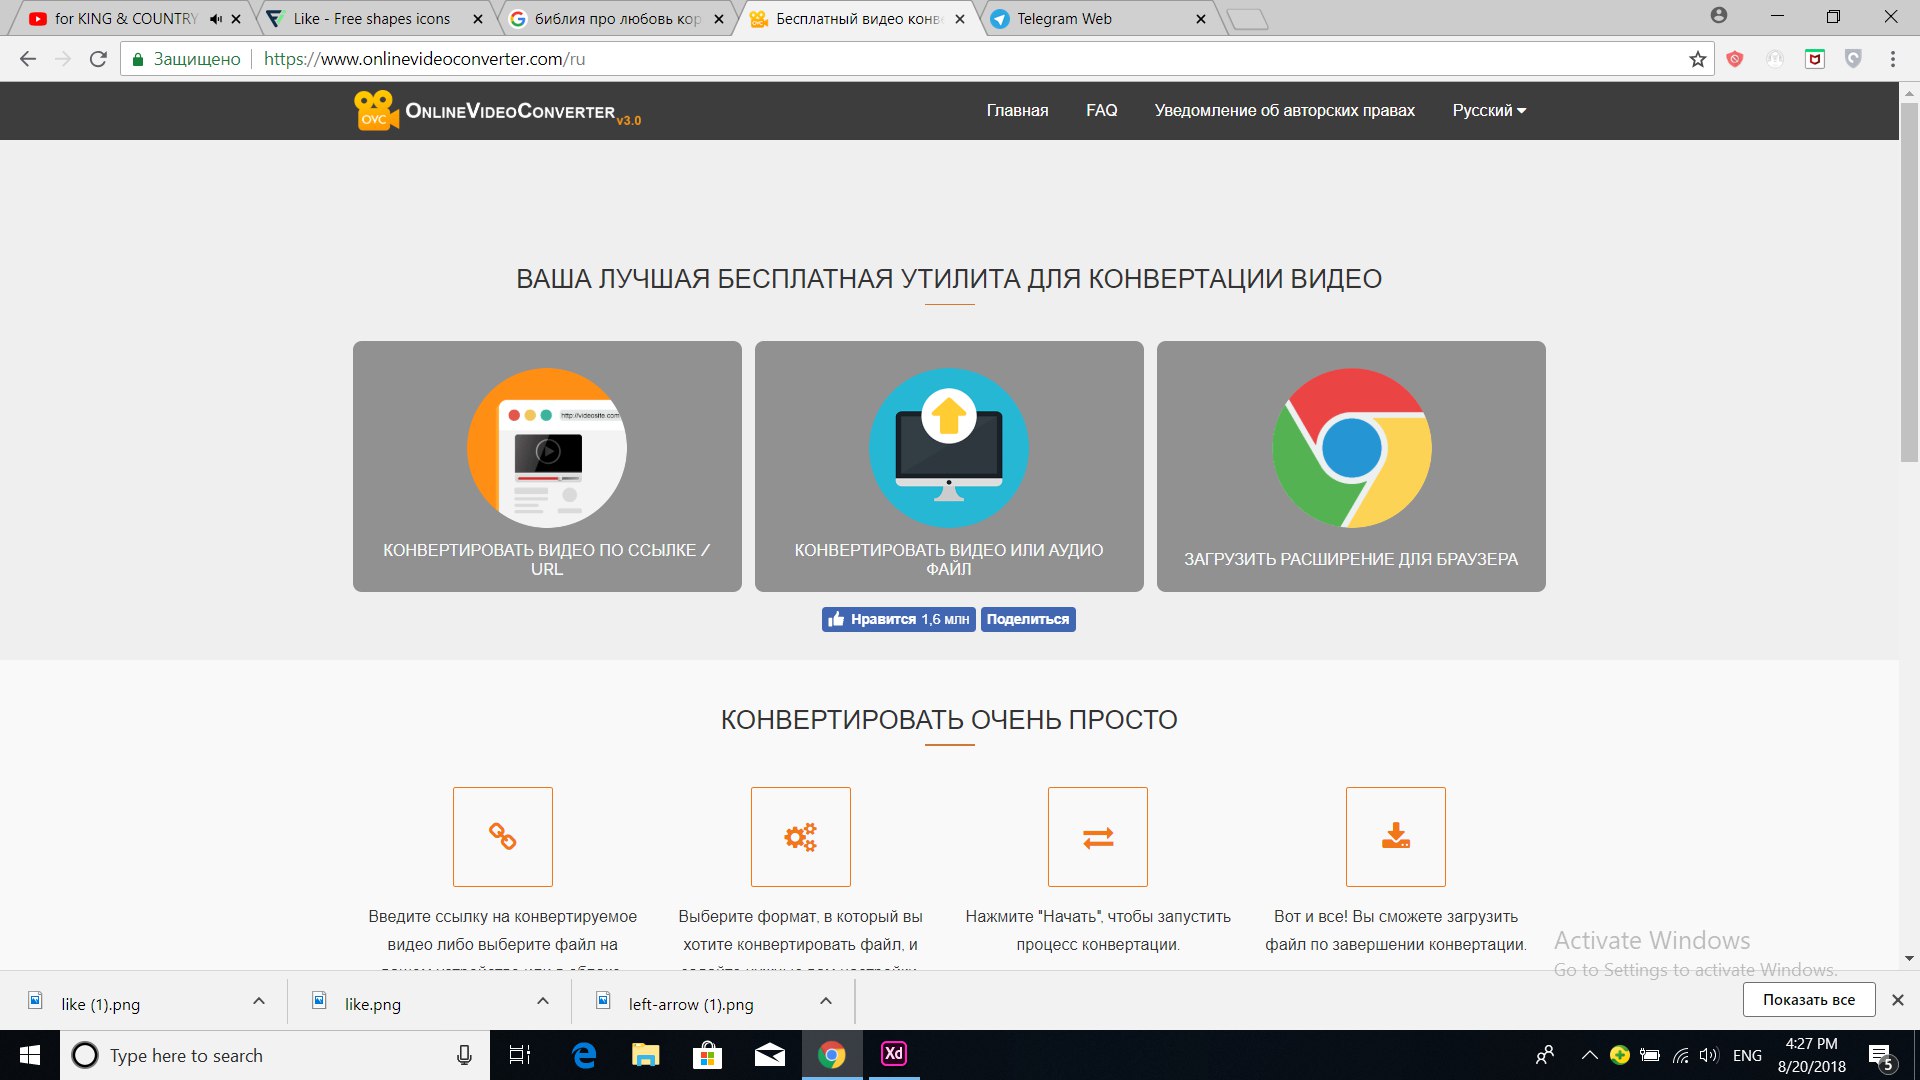Reload the page using the refresh icon
Screen dimensions: 1920x1080
(x=98, y=59)
